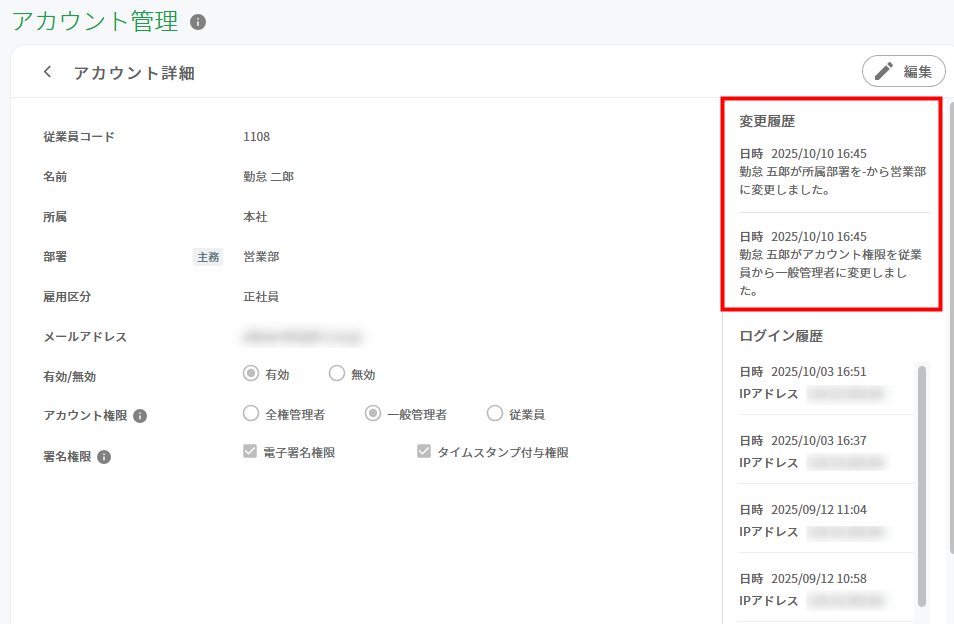This screenshot has width=954, height=624.
Task: Toggle 電子署名権限 checkbox
Action: tap(249, 451)
